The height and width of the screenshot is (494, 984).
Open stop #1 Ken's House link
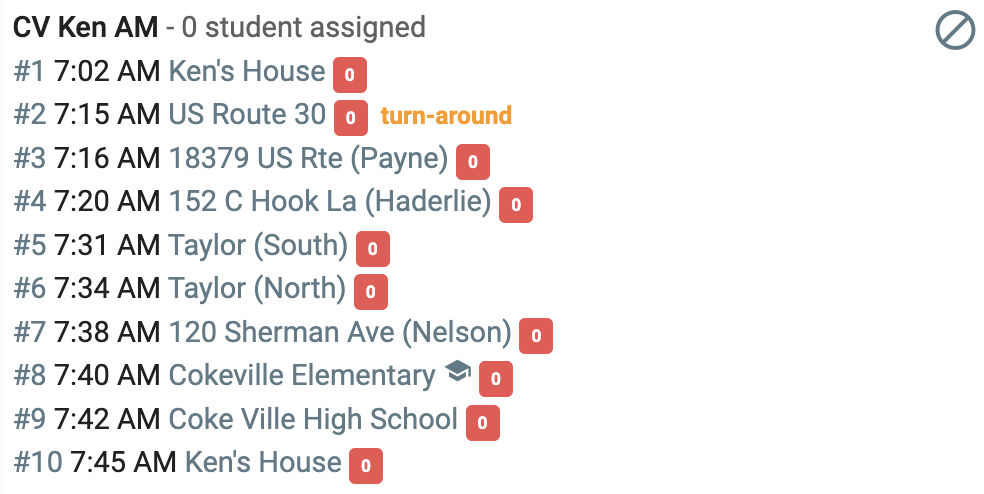(x=247, y=71)
